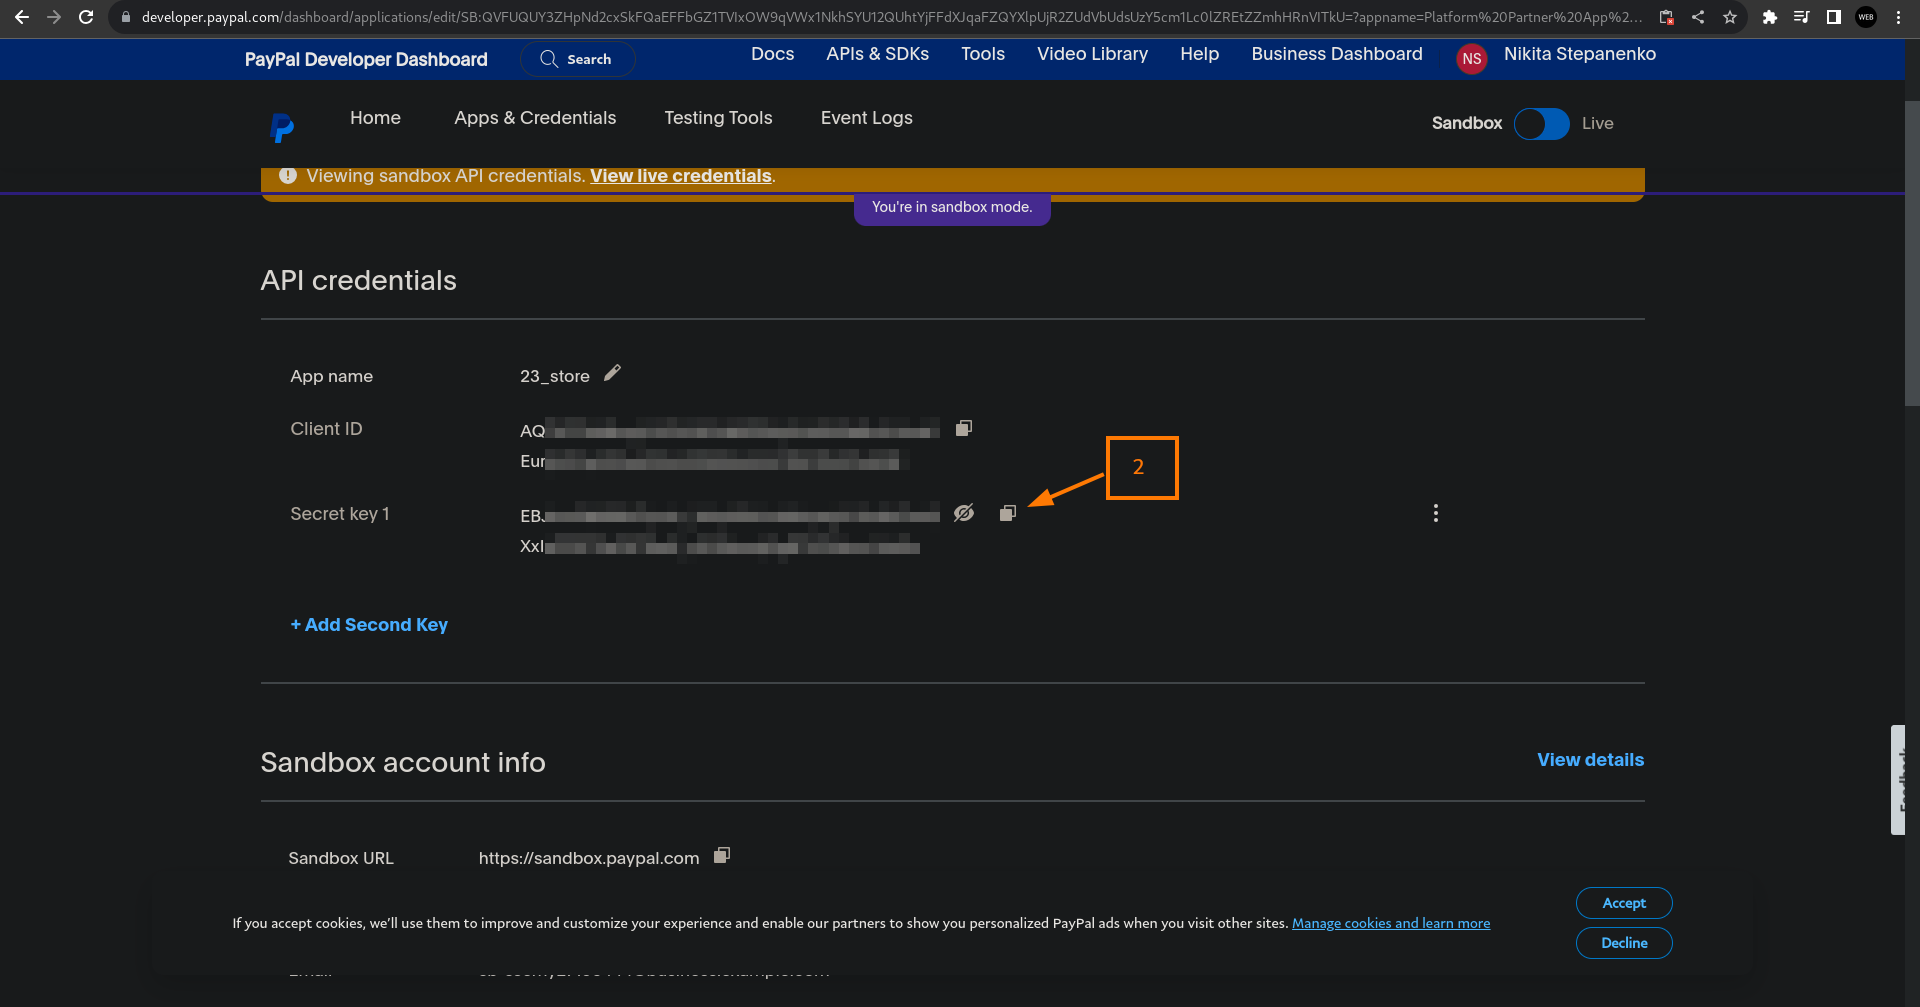1920x1007 pixels.
Task: Open the Help menu
Action: [1200, 54]
